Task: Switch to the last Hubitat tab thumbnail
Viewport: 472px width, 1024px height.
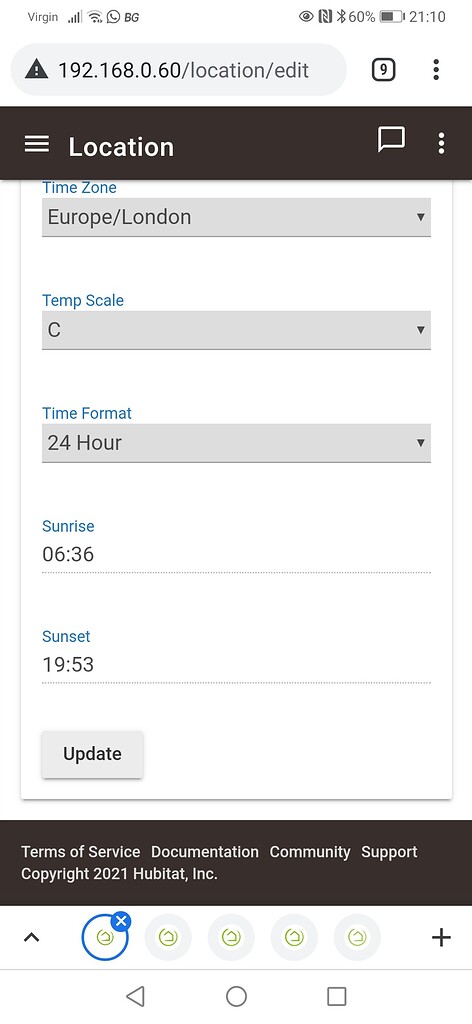Action: pos(357,938)
